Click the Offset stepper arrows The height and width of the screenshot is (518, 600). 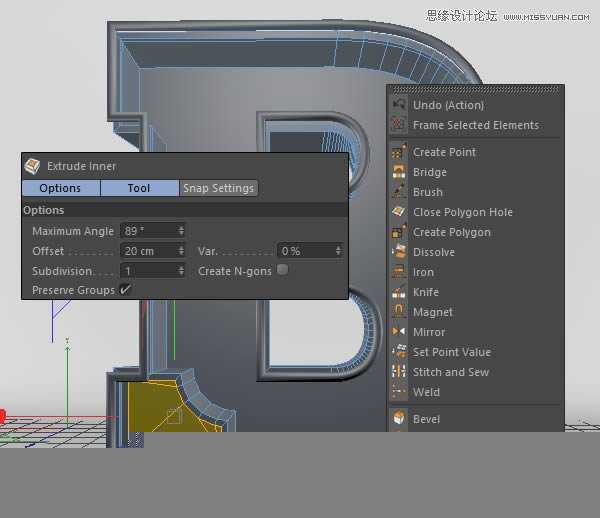(x=181, y=251)
